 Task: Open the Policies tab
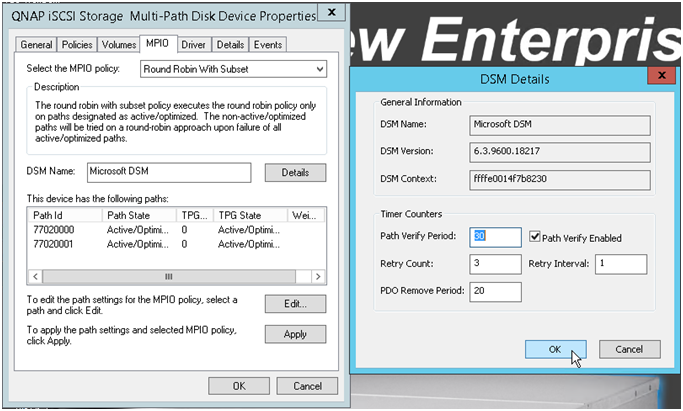(77, 45)
